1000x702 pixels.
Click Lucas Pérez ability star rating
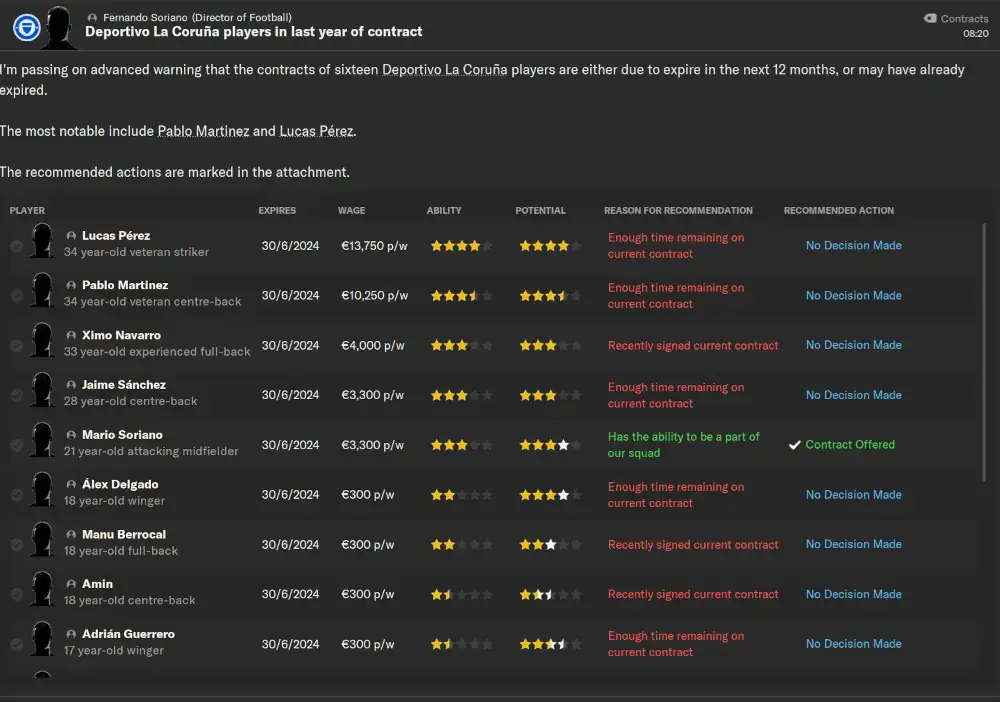click(460, 245)
